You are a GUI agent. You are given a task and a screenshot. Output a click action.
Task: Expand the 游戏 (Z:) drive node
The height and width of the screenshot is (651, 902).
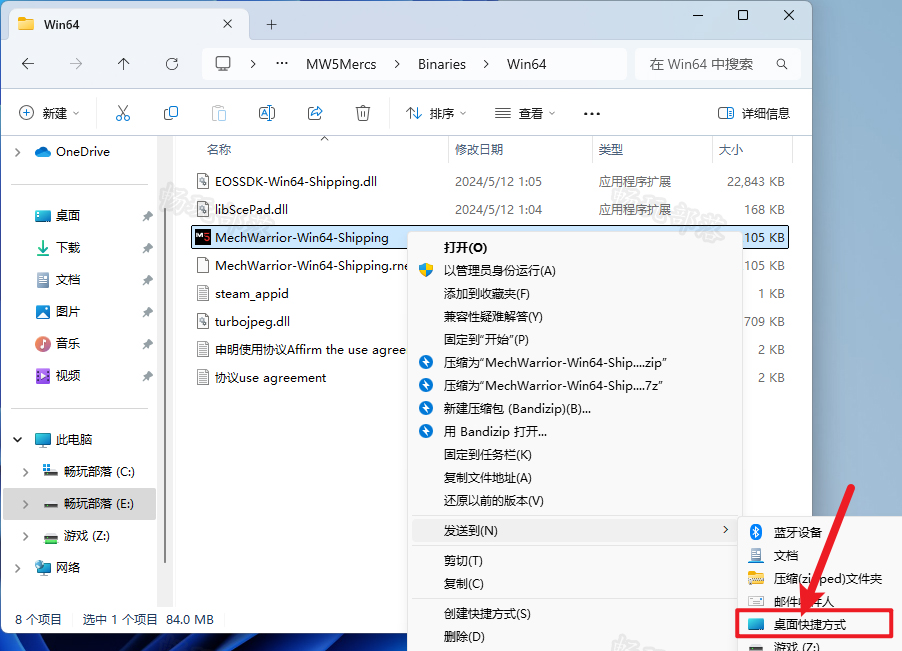(x=25, y=536)
